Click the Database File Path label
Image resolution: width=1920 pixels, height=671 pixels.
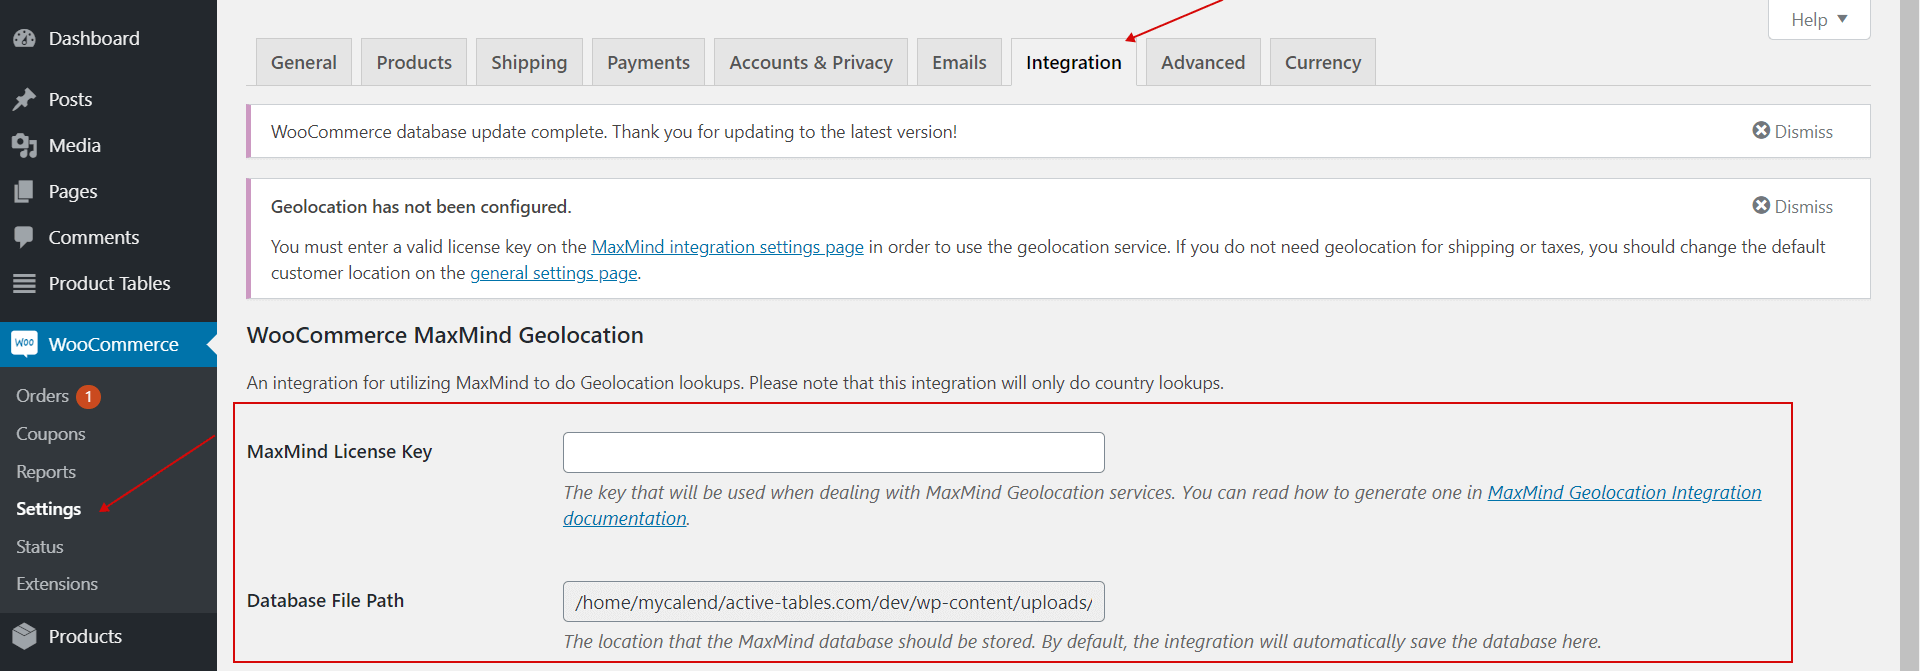coord(325,601)
